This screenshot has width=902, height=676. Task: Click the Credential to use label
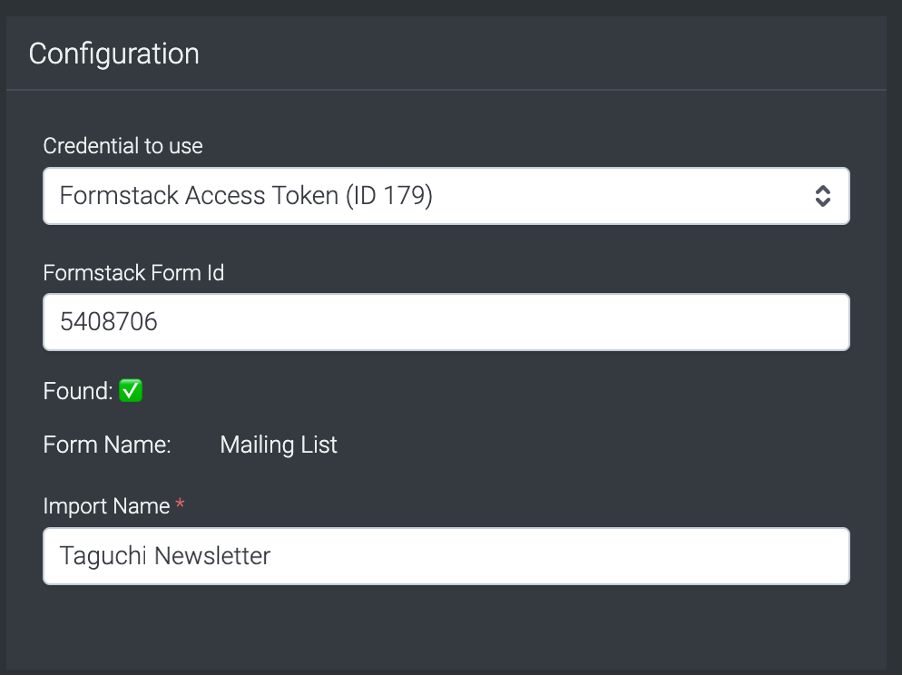coord(123,146)
